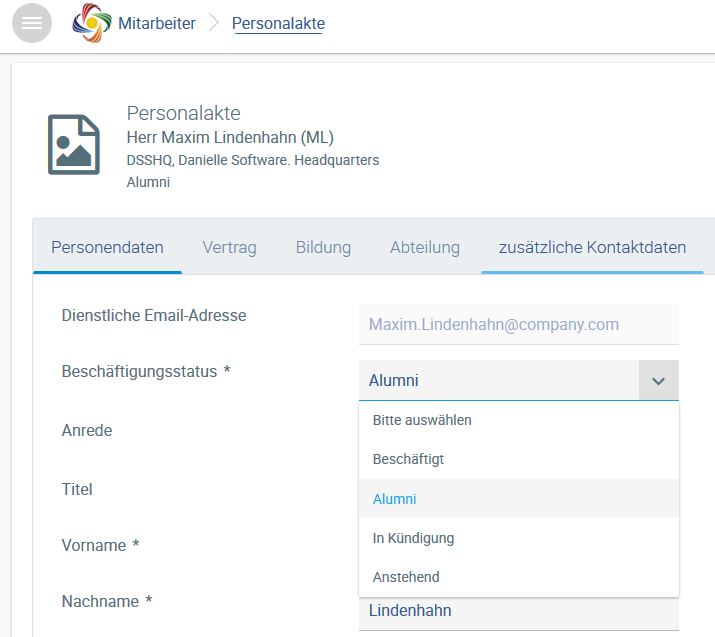
Task: Open the hamburger menu button
Action: 32,23
